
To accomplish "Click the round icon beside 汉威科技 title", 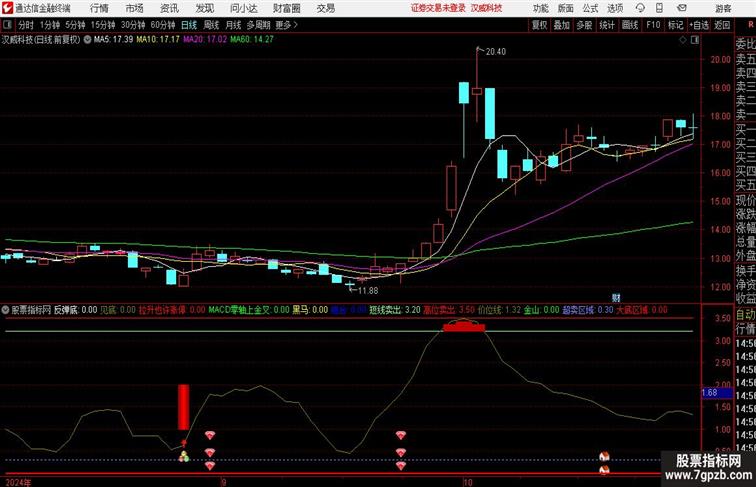I will pyautogui.click(x=87, y=40).
